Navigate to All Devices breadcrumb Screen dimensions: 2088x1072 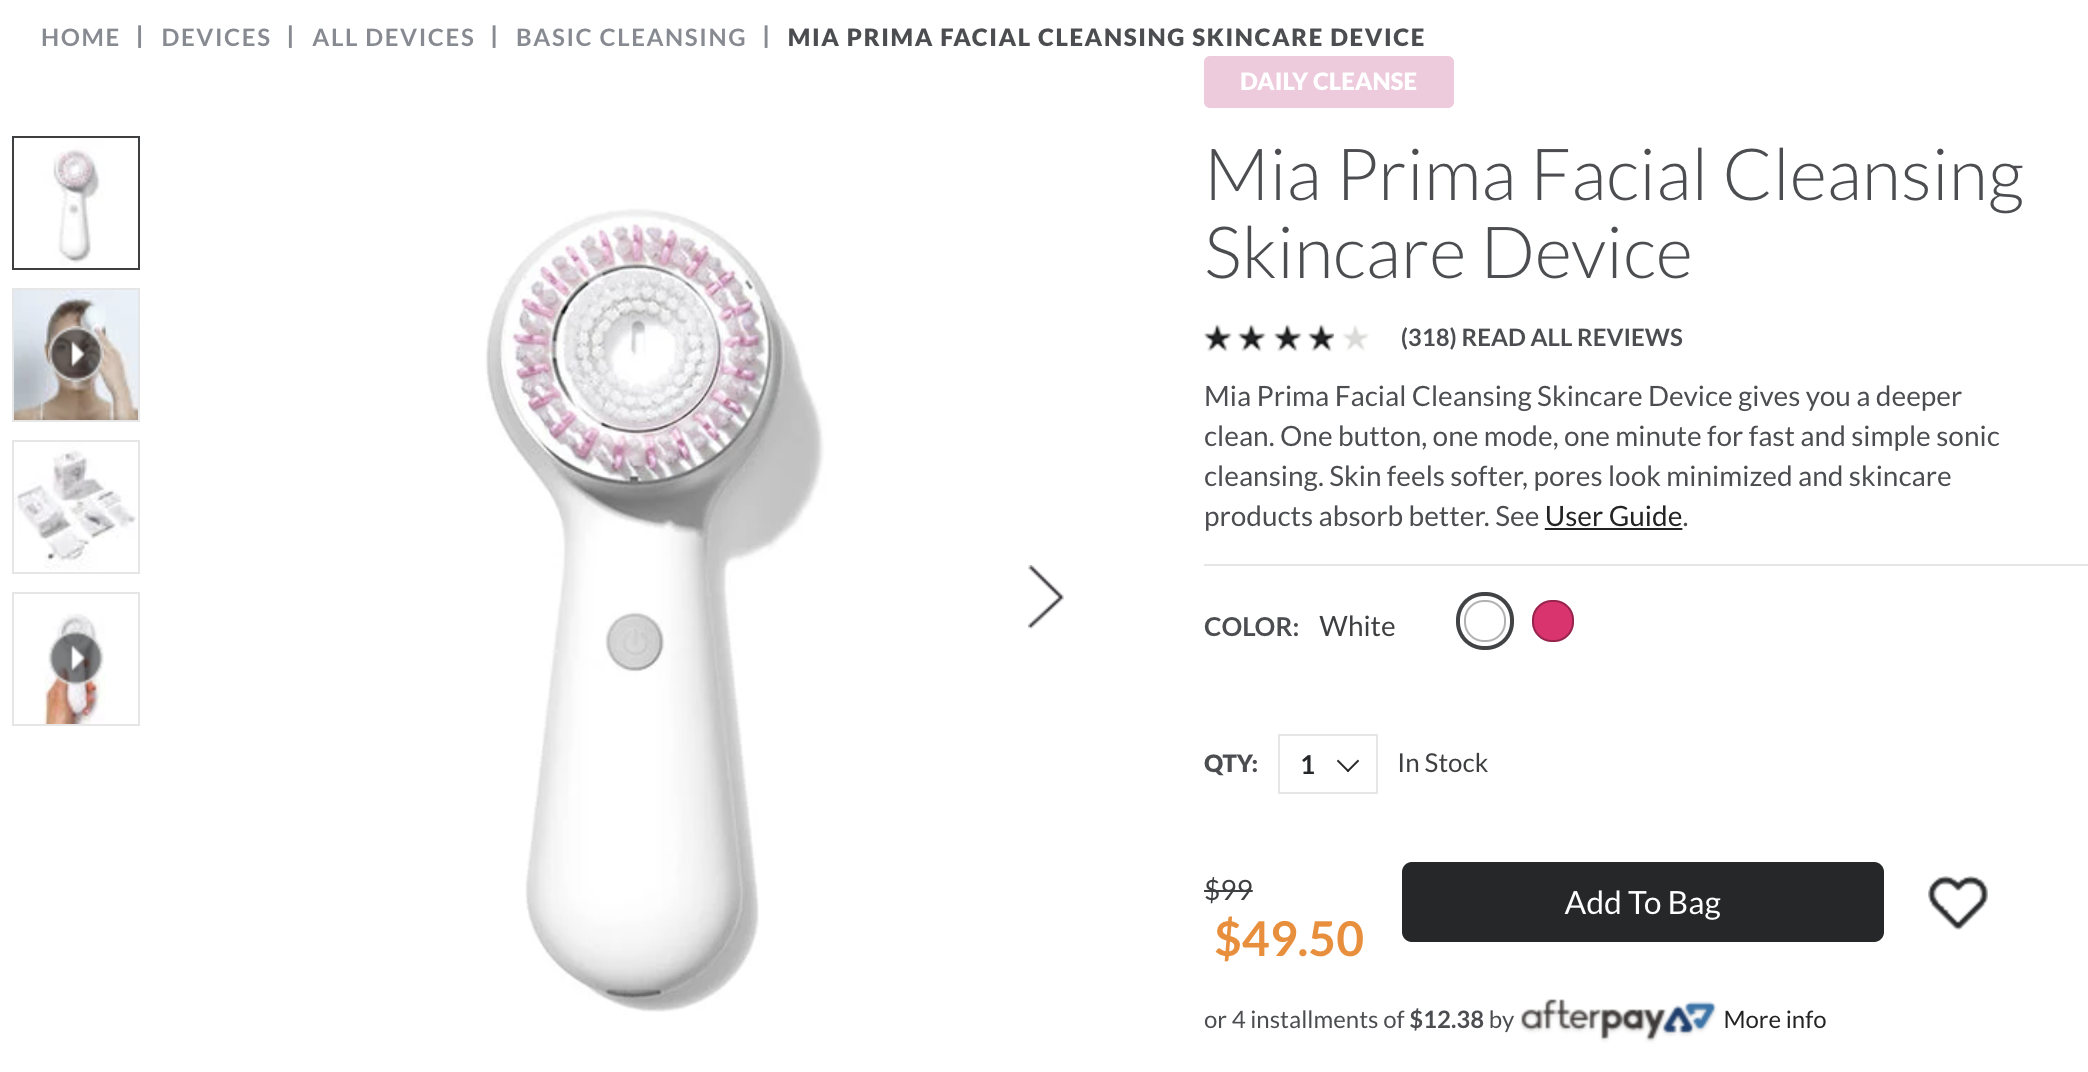click(x=393, y=37)
